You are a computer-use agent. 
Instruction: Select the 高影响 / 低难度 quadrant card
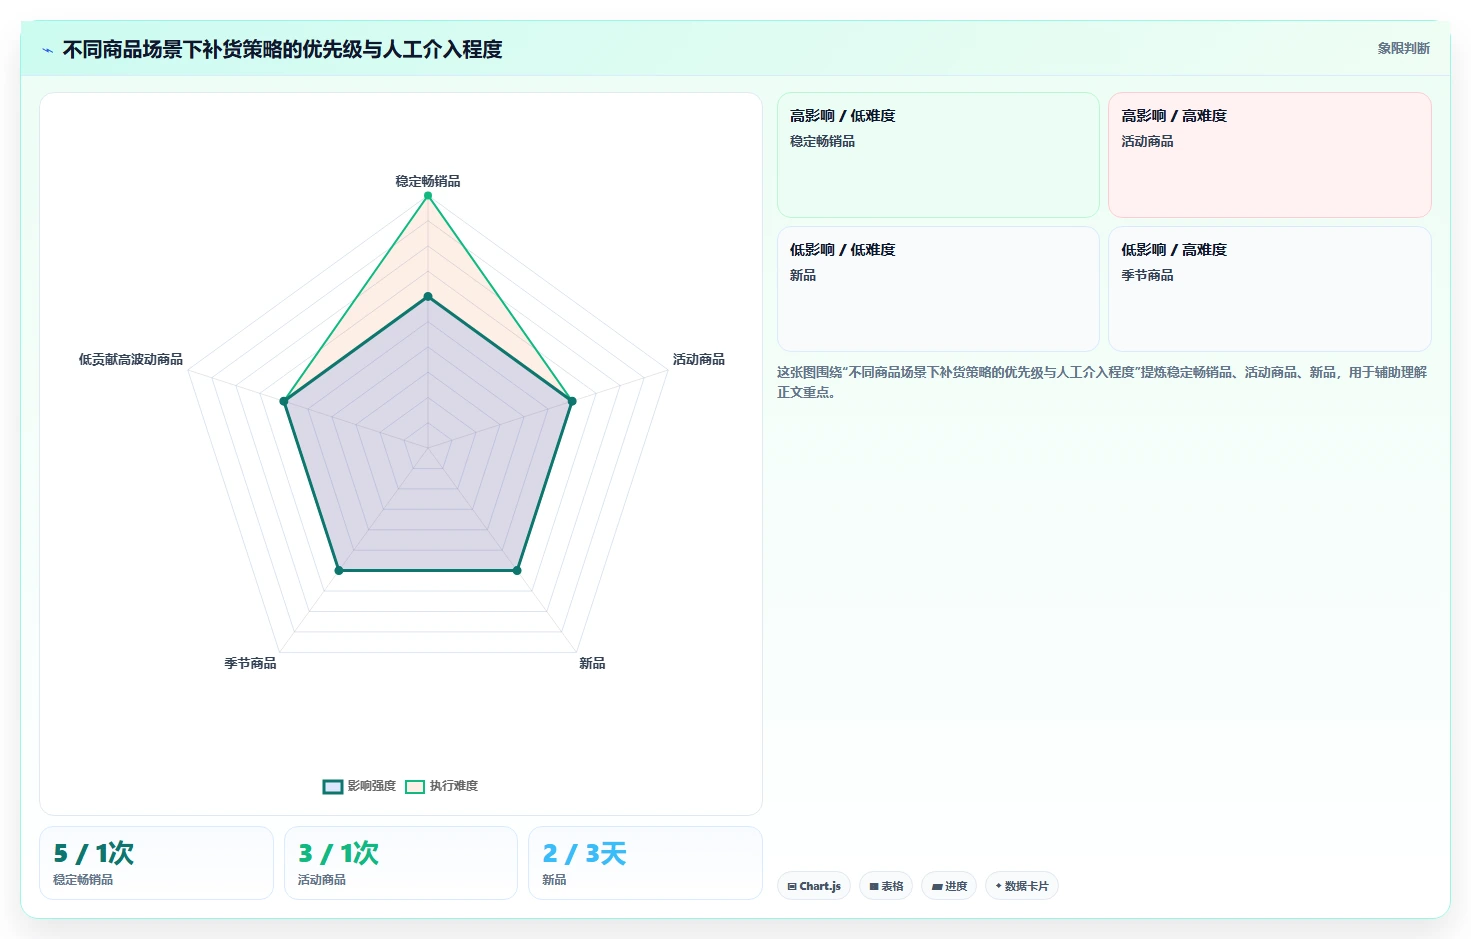[x=938, y=155]
